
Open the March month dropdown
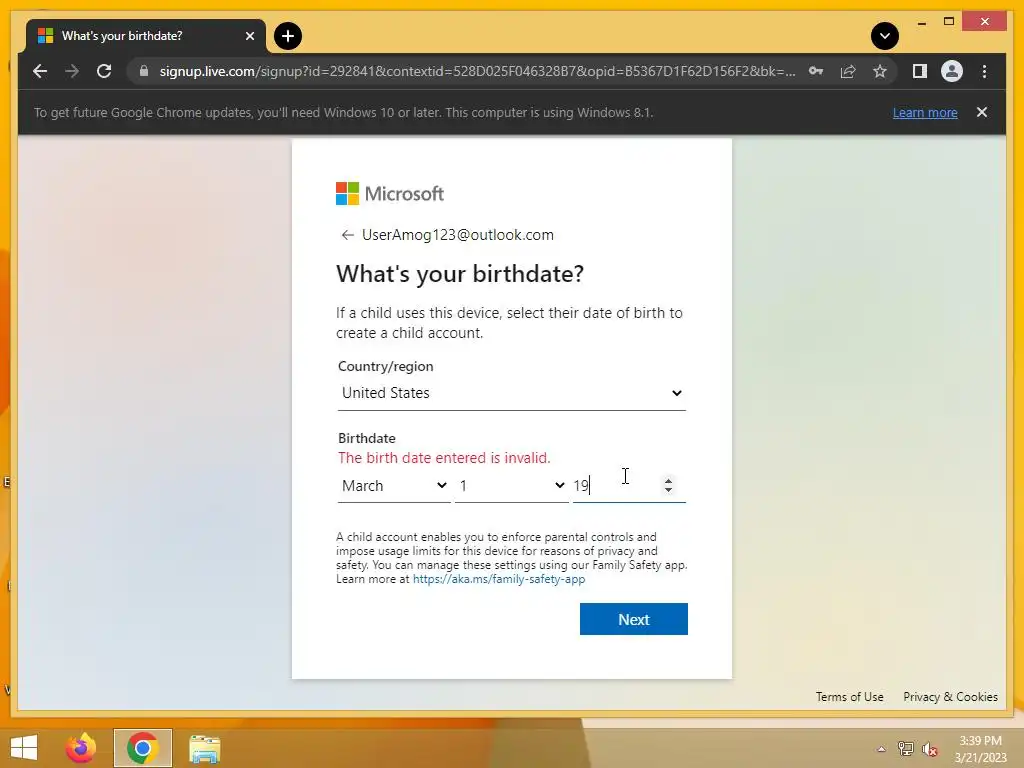[x=394, y=486]
